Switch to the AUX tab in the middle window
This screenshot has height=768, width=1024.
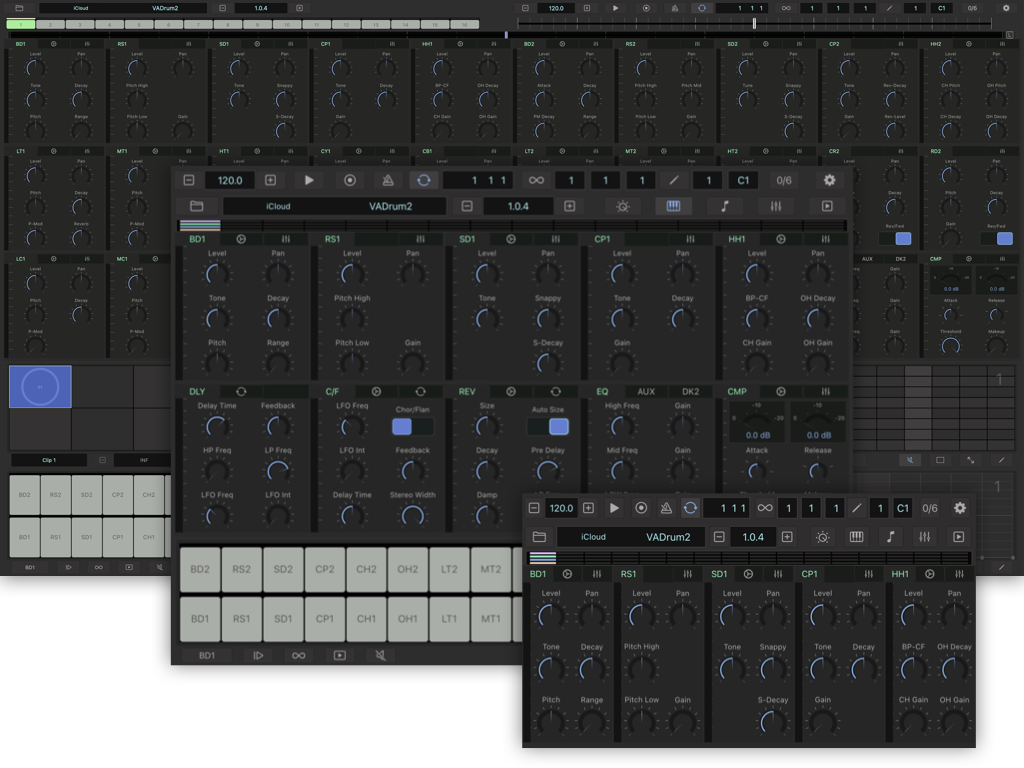[646, 391]
